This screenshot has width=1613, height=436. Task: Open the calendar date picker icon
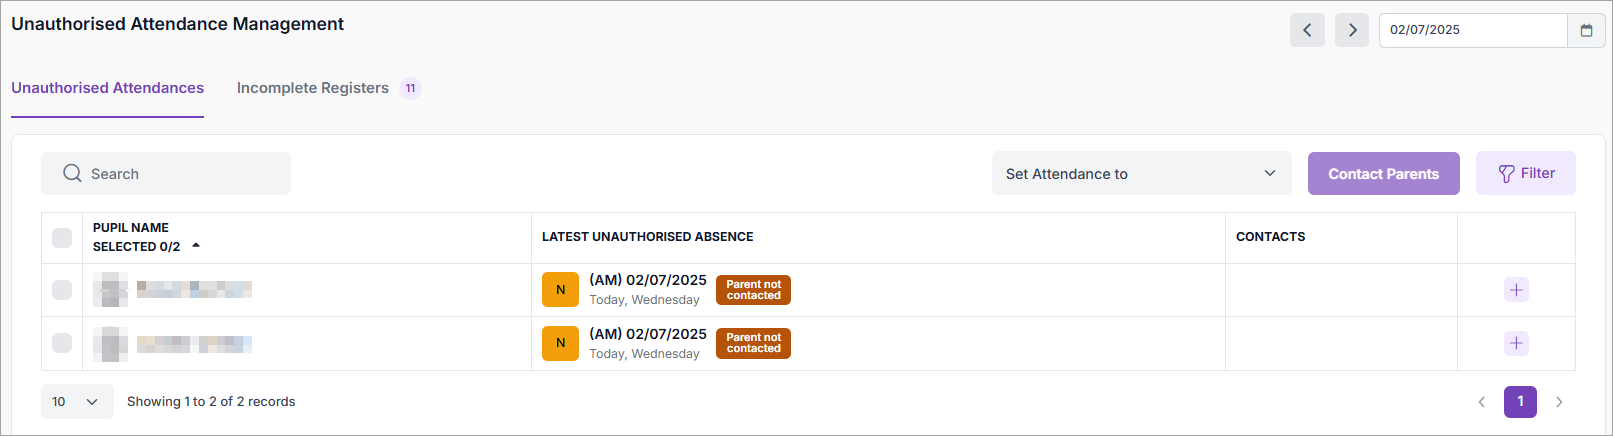coord(1586,30)
